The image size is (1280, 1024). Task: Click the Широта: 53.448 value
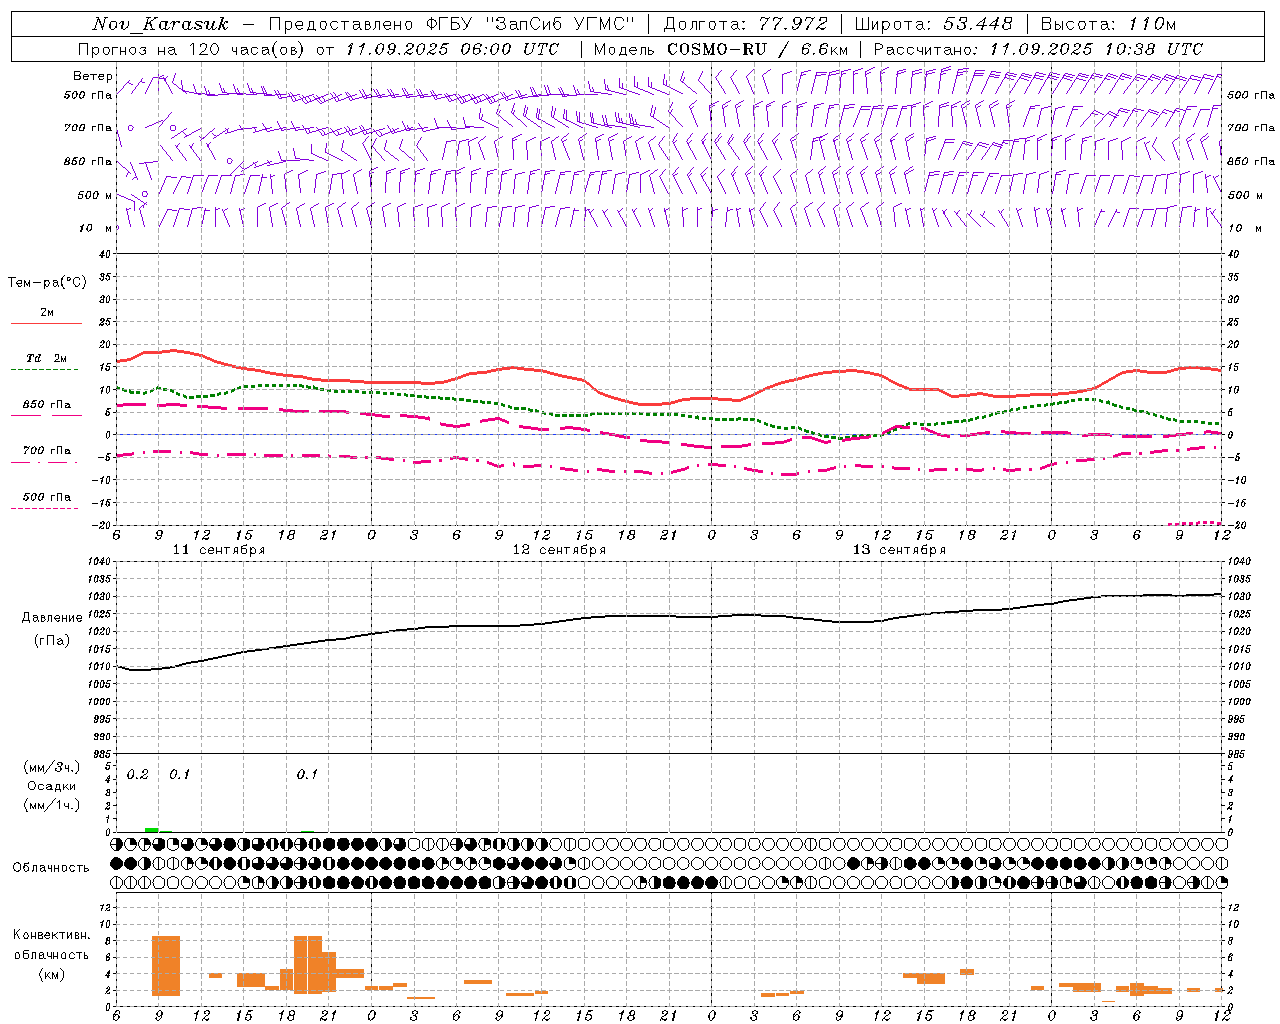pos(936,24)
